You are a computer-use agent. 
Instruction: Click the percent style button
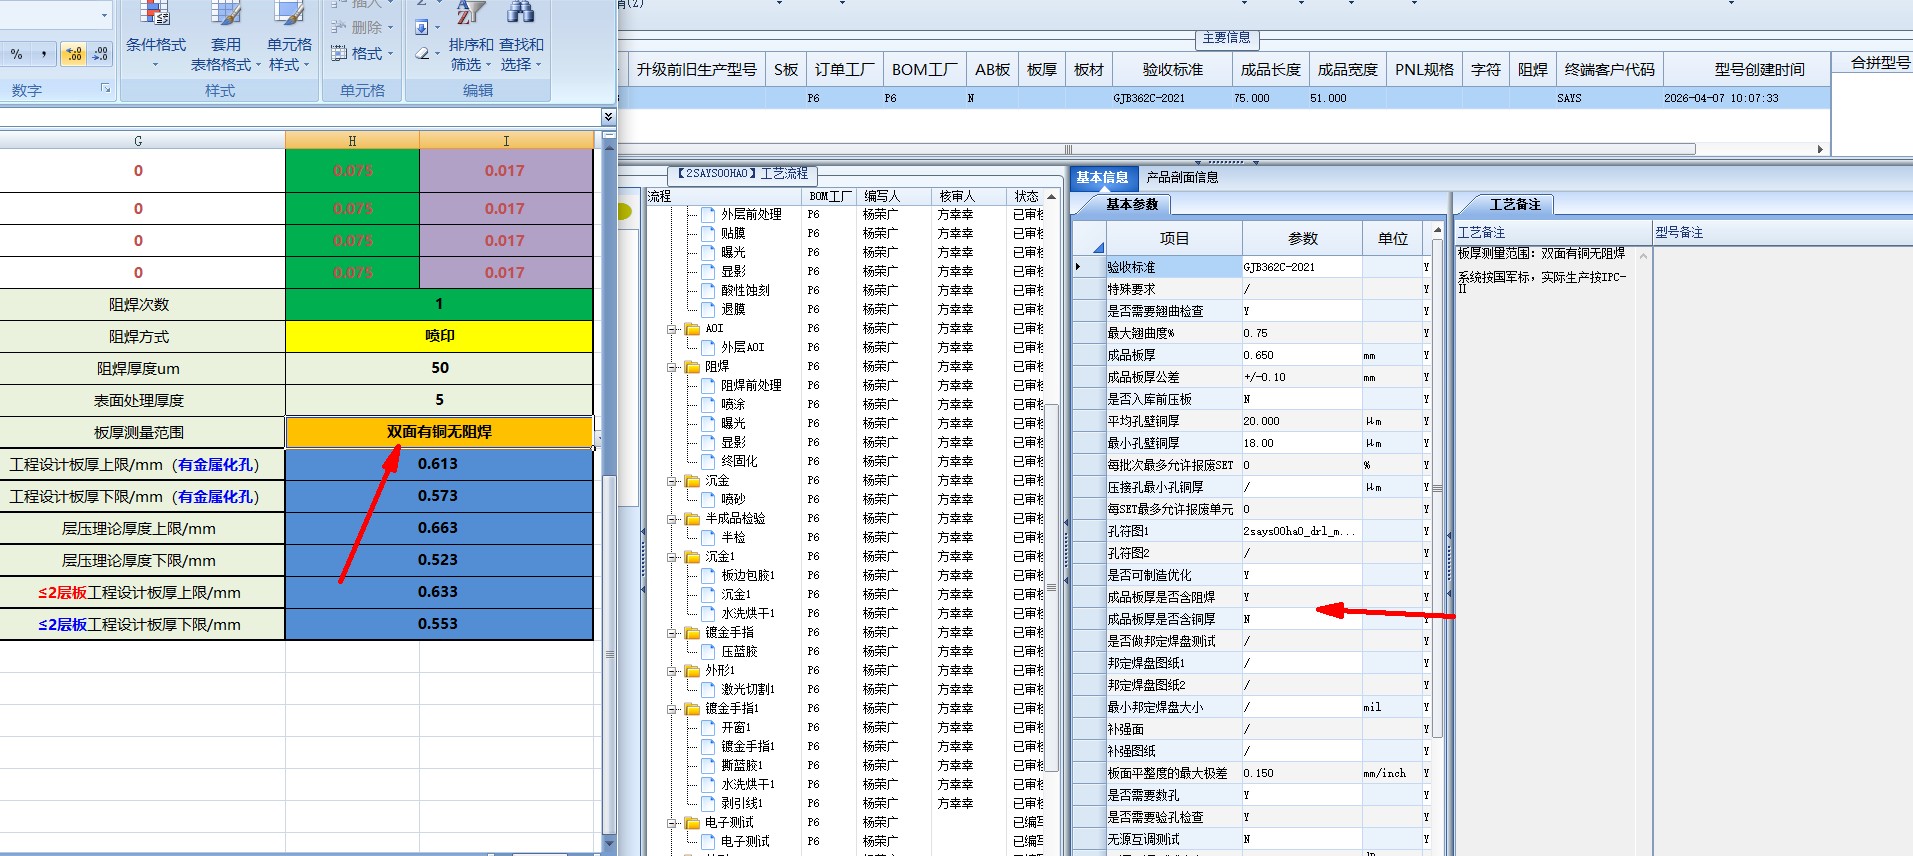(16, 54)
